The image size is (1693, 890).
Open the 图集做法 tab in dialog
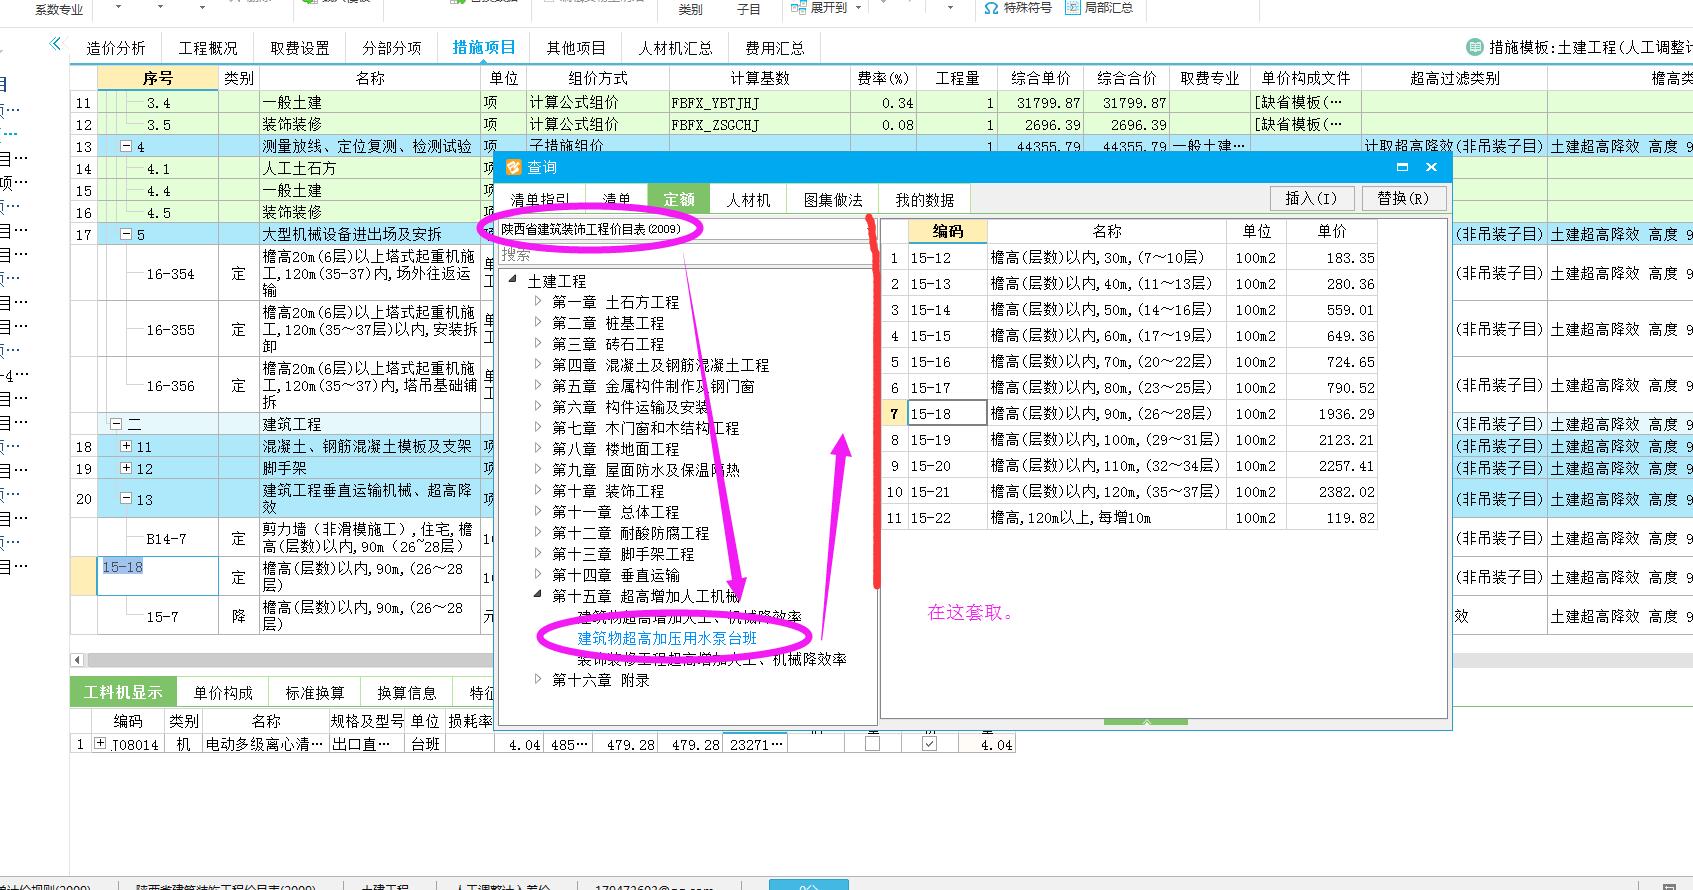[x=832, y=199]
